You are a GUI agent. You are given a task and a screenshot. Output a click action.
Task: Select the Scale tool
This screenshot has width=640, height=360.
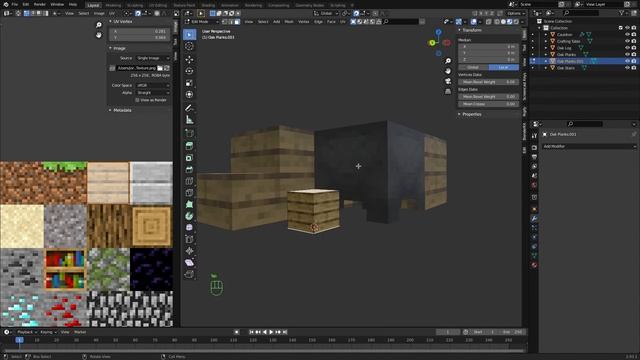tap(189, 83)
